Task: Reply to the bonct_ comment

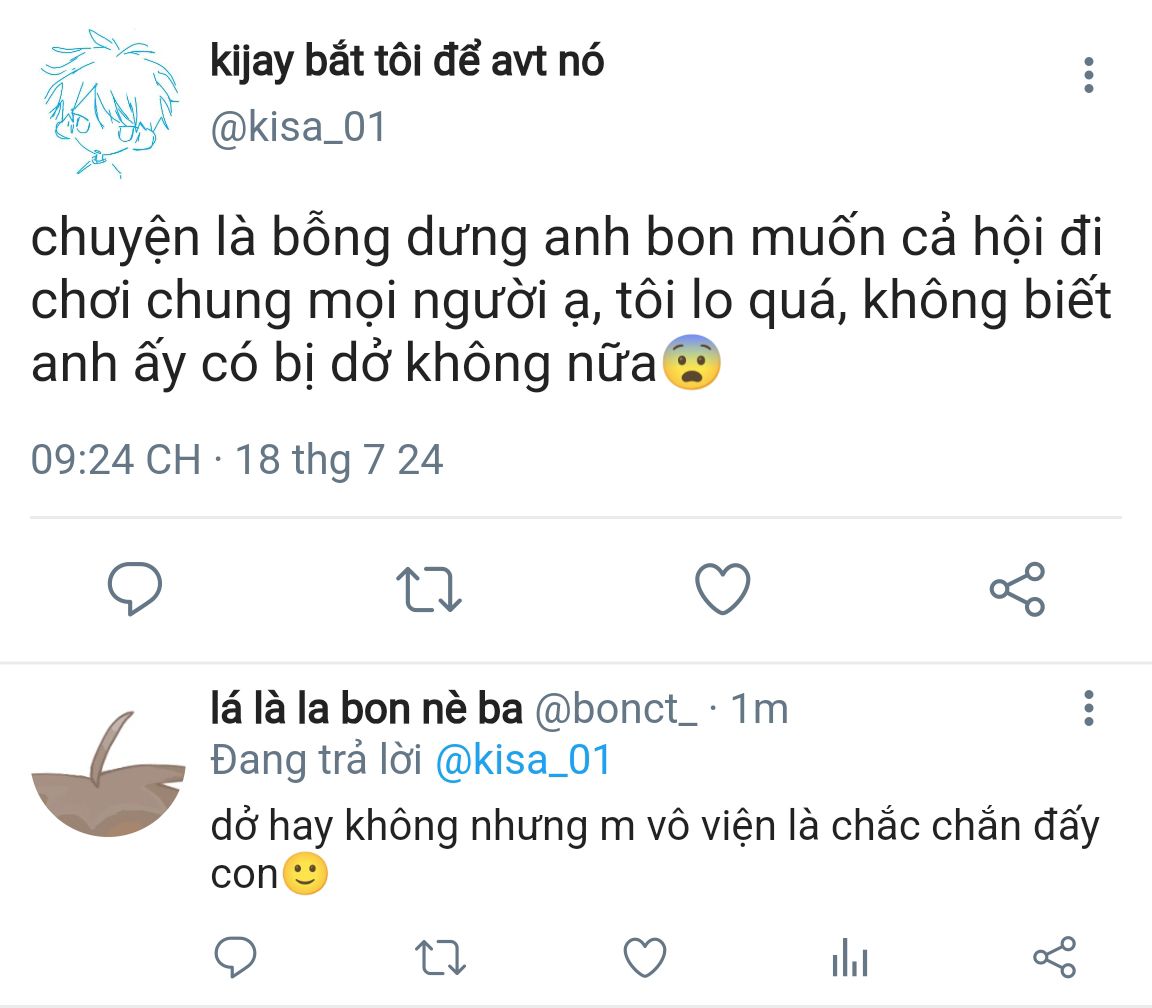Action: pos(236,958)
